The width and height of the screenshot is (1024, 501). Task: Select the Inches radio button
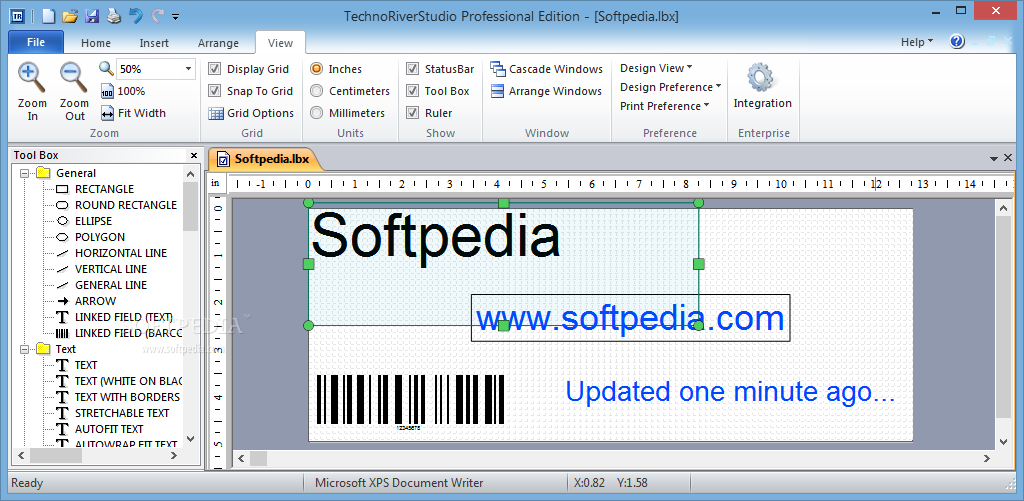[317, 69]
